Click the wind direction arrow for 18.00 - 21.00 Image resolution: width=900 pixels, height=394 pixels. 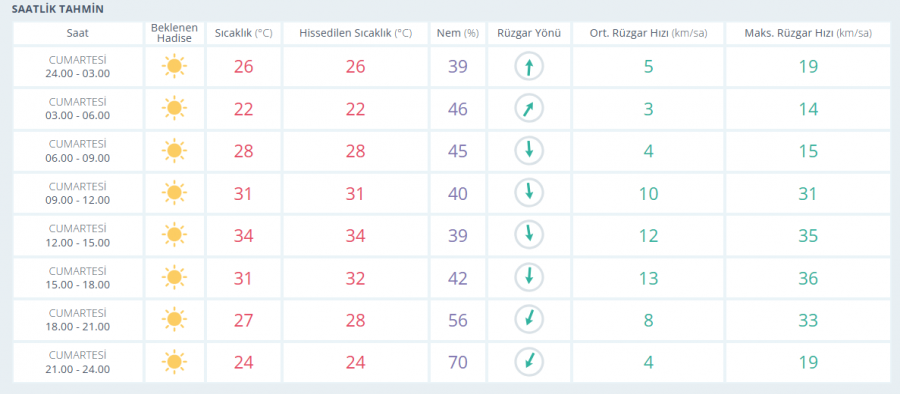coord(529,320)
